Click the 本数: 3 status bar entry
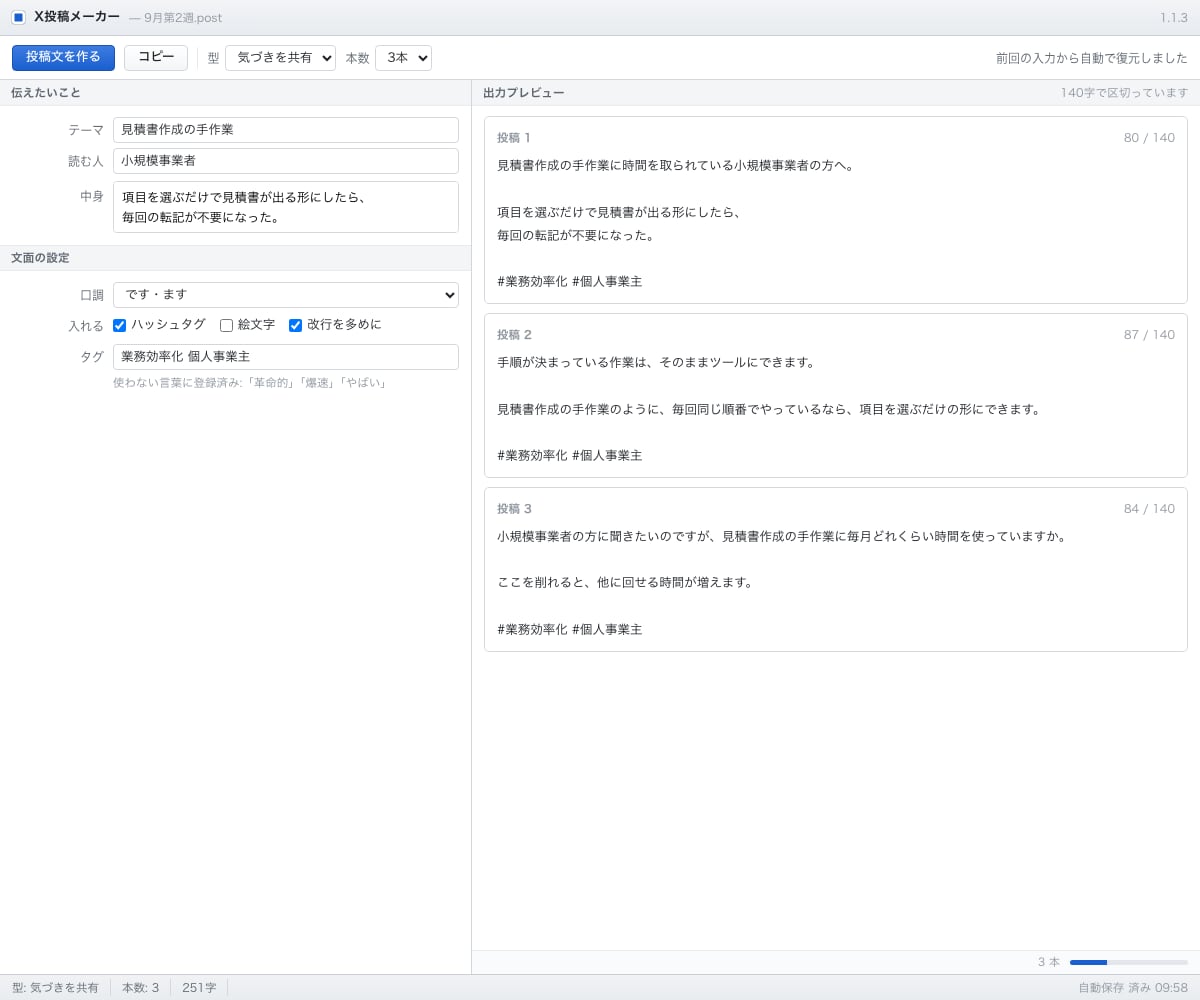The width and height of the screenshot is (1200, 1000). (x=141, y=988)
